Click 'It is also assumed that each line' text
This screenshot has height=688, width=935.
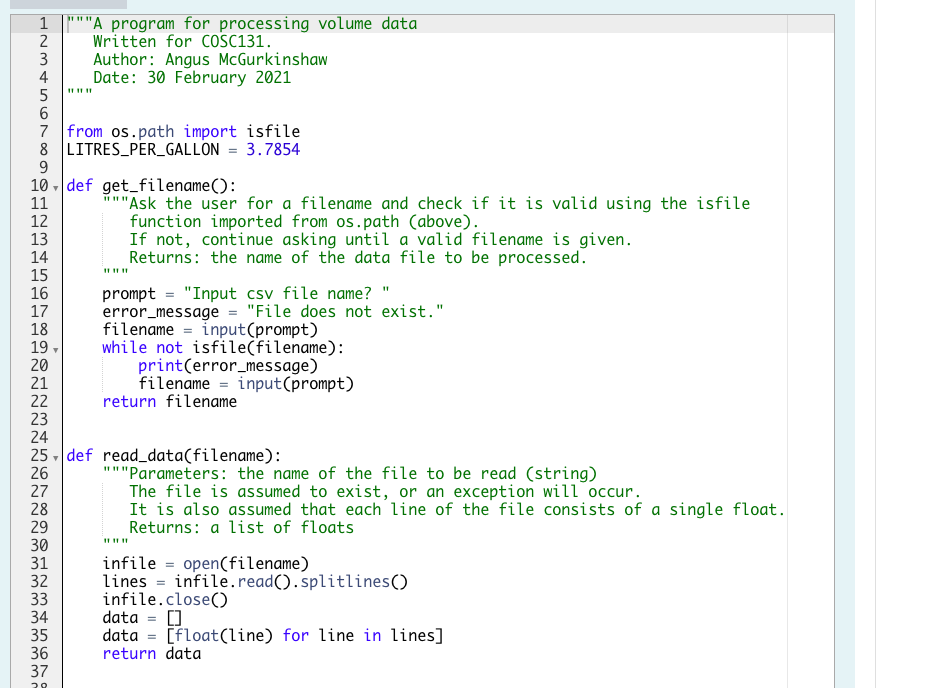click(277, 510)
